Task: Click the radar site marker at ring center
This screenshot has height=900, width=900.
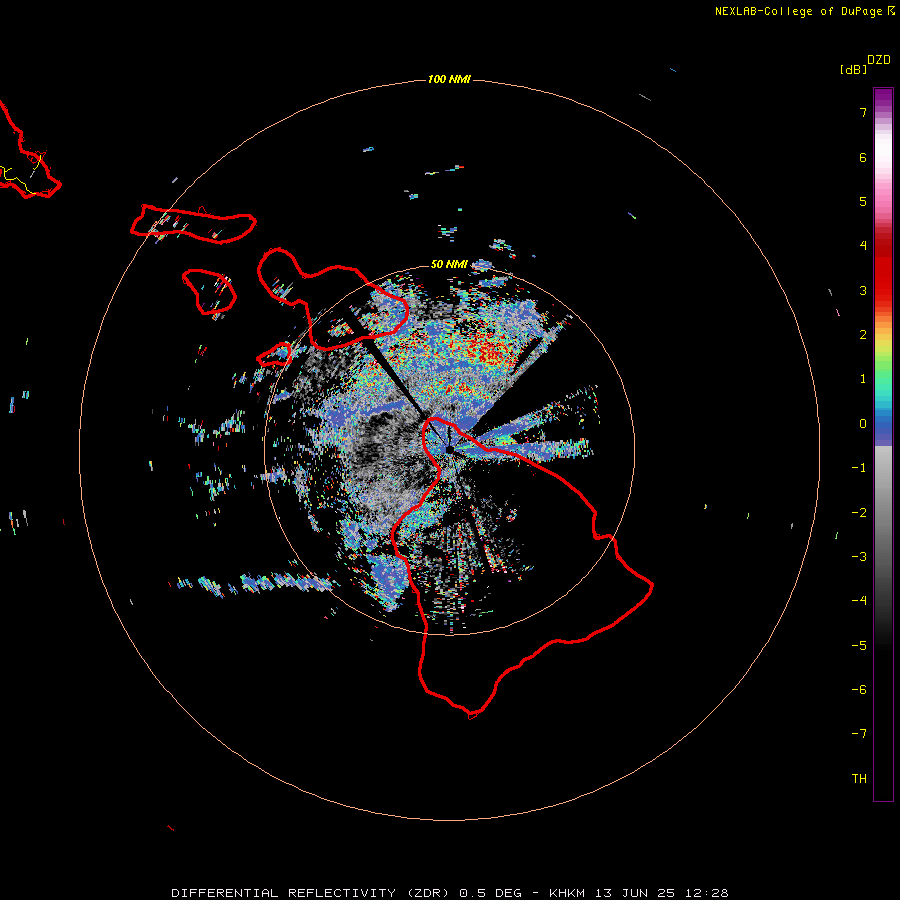Action: 449,449
